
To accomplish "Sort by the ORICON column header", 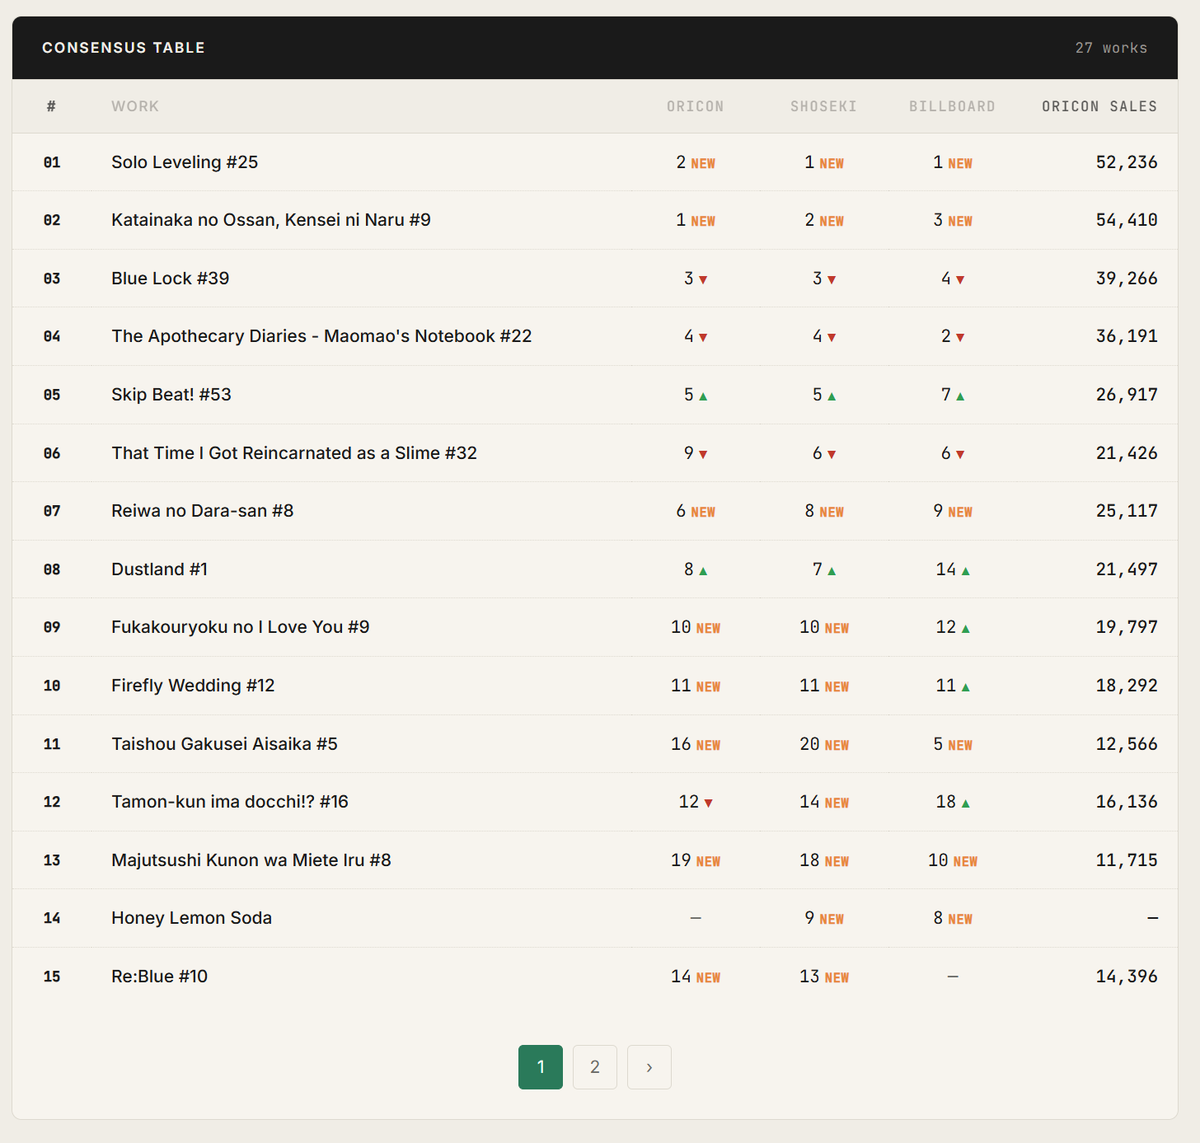I will 695,106.
